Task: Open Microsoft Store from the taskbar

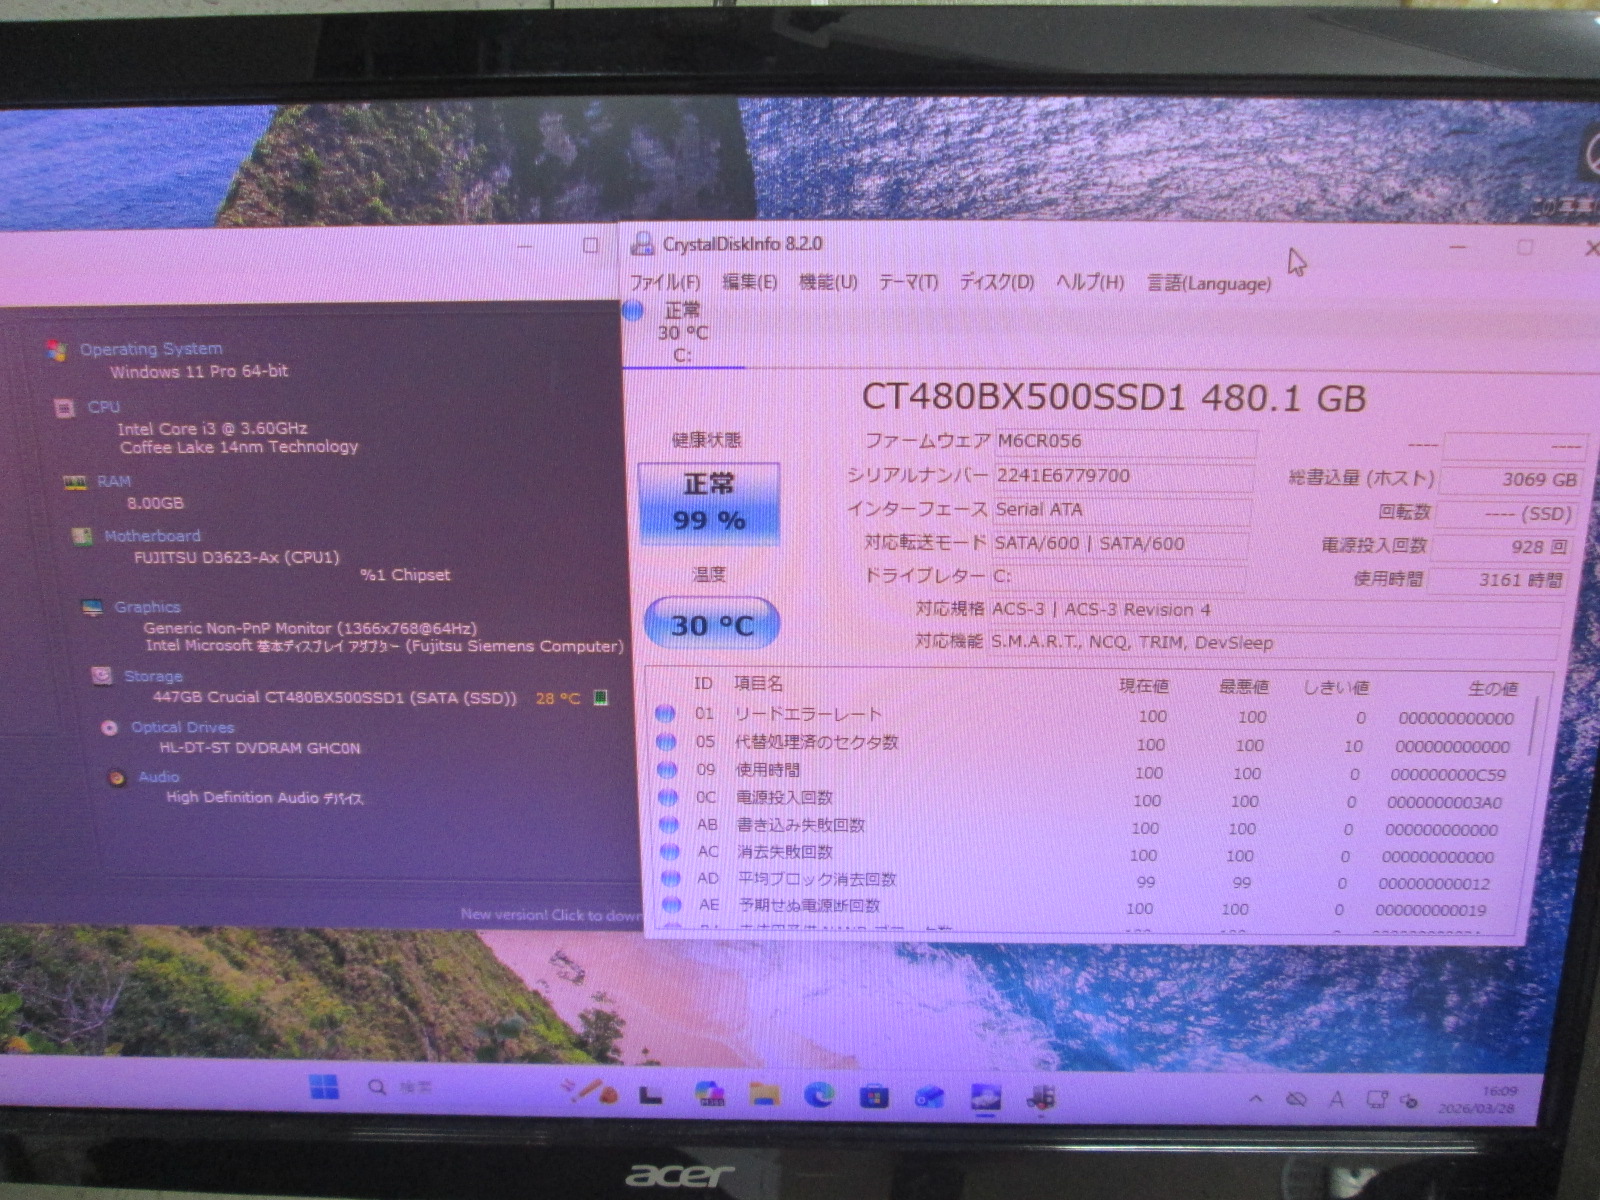Action: point(874,1097)
